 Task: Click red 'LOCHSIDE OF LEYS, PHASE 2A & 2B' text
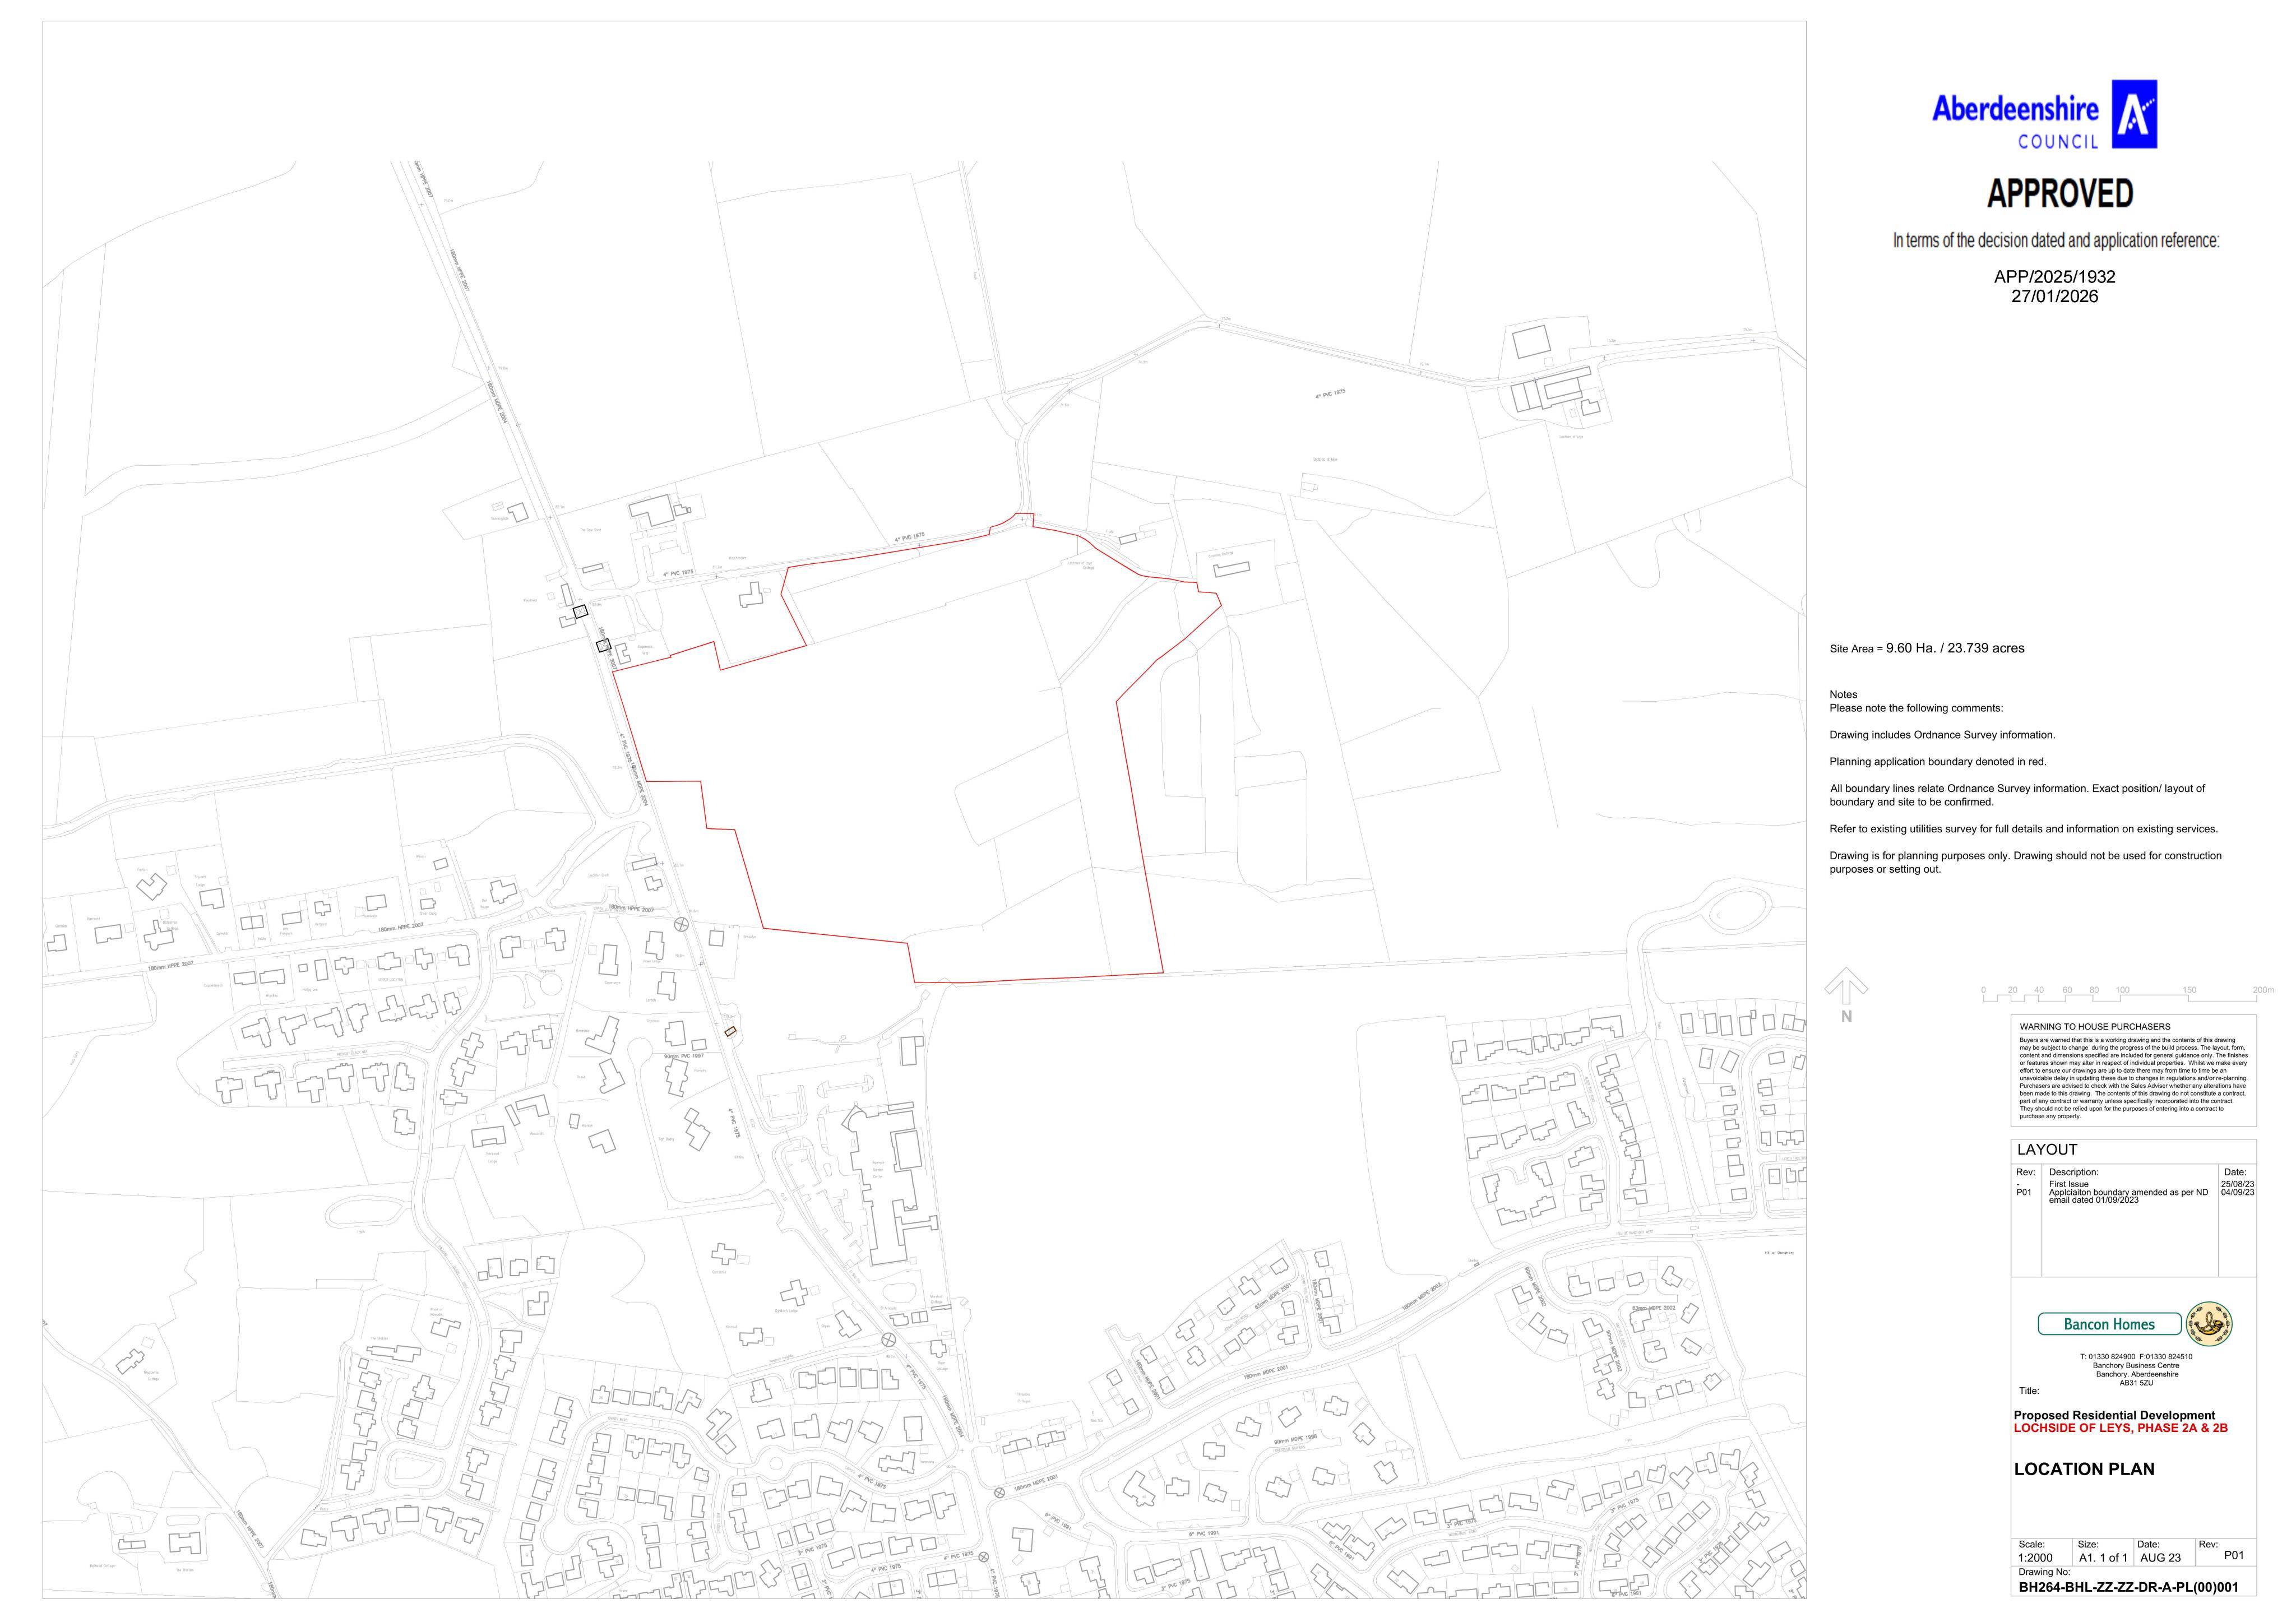coord(2120,1428)
